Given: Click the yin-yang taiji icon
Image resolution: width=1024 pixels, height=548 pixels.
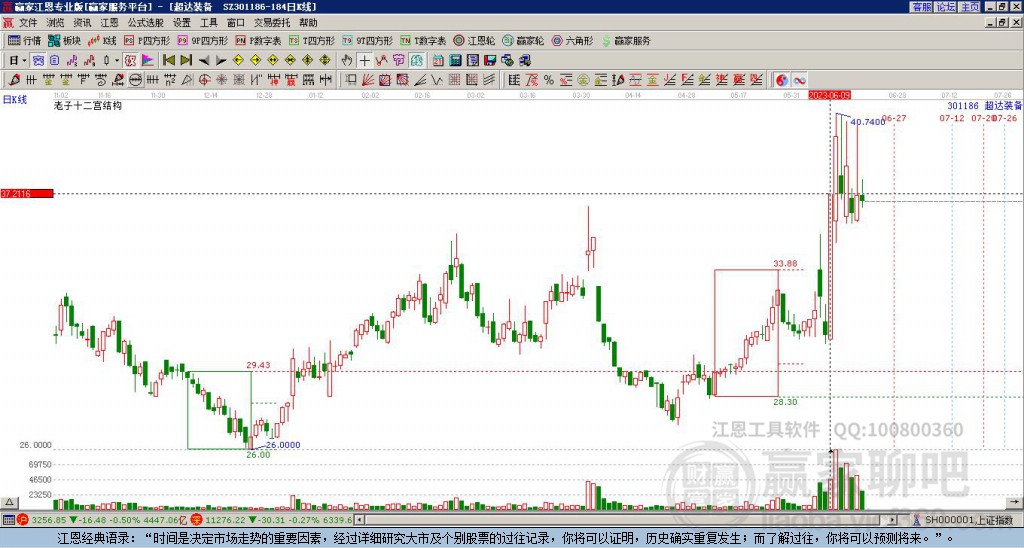Looking at the screenshot, I should (x=782, y=80).
